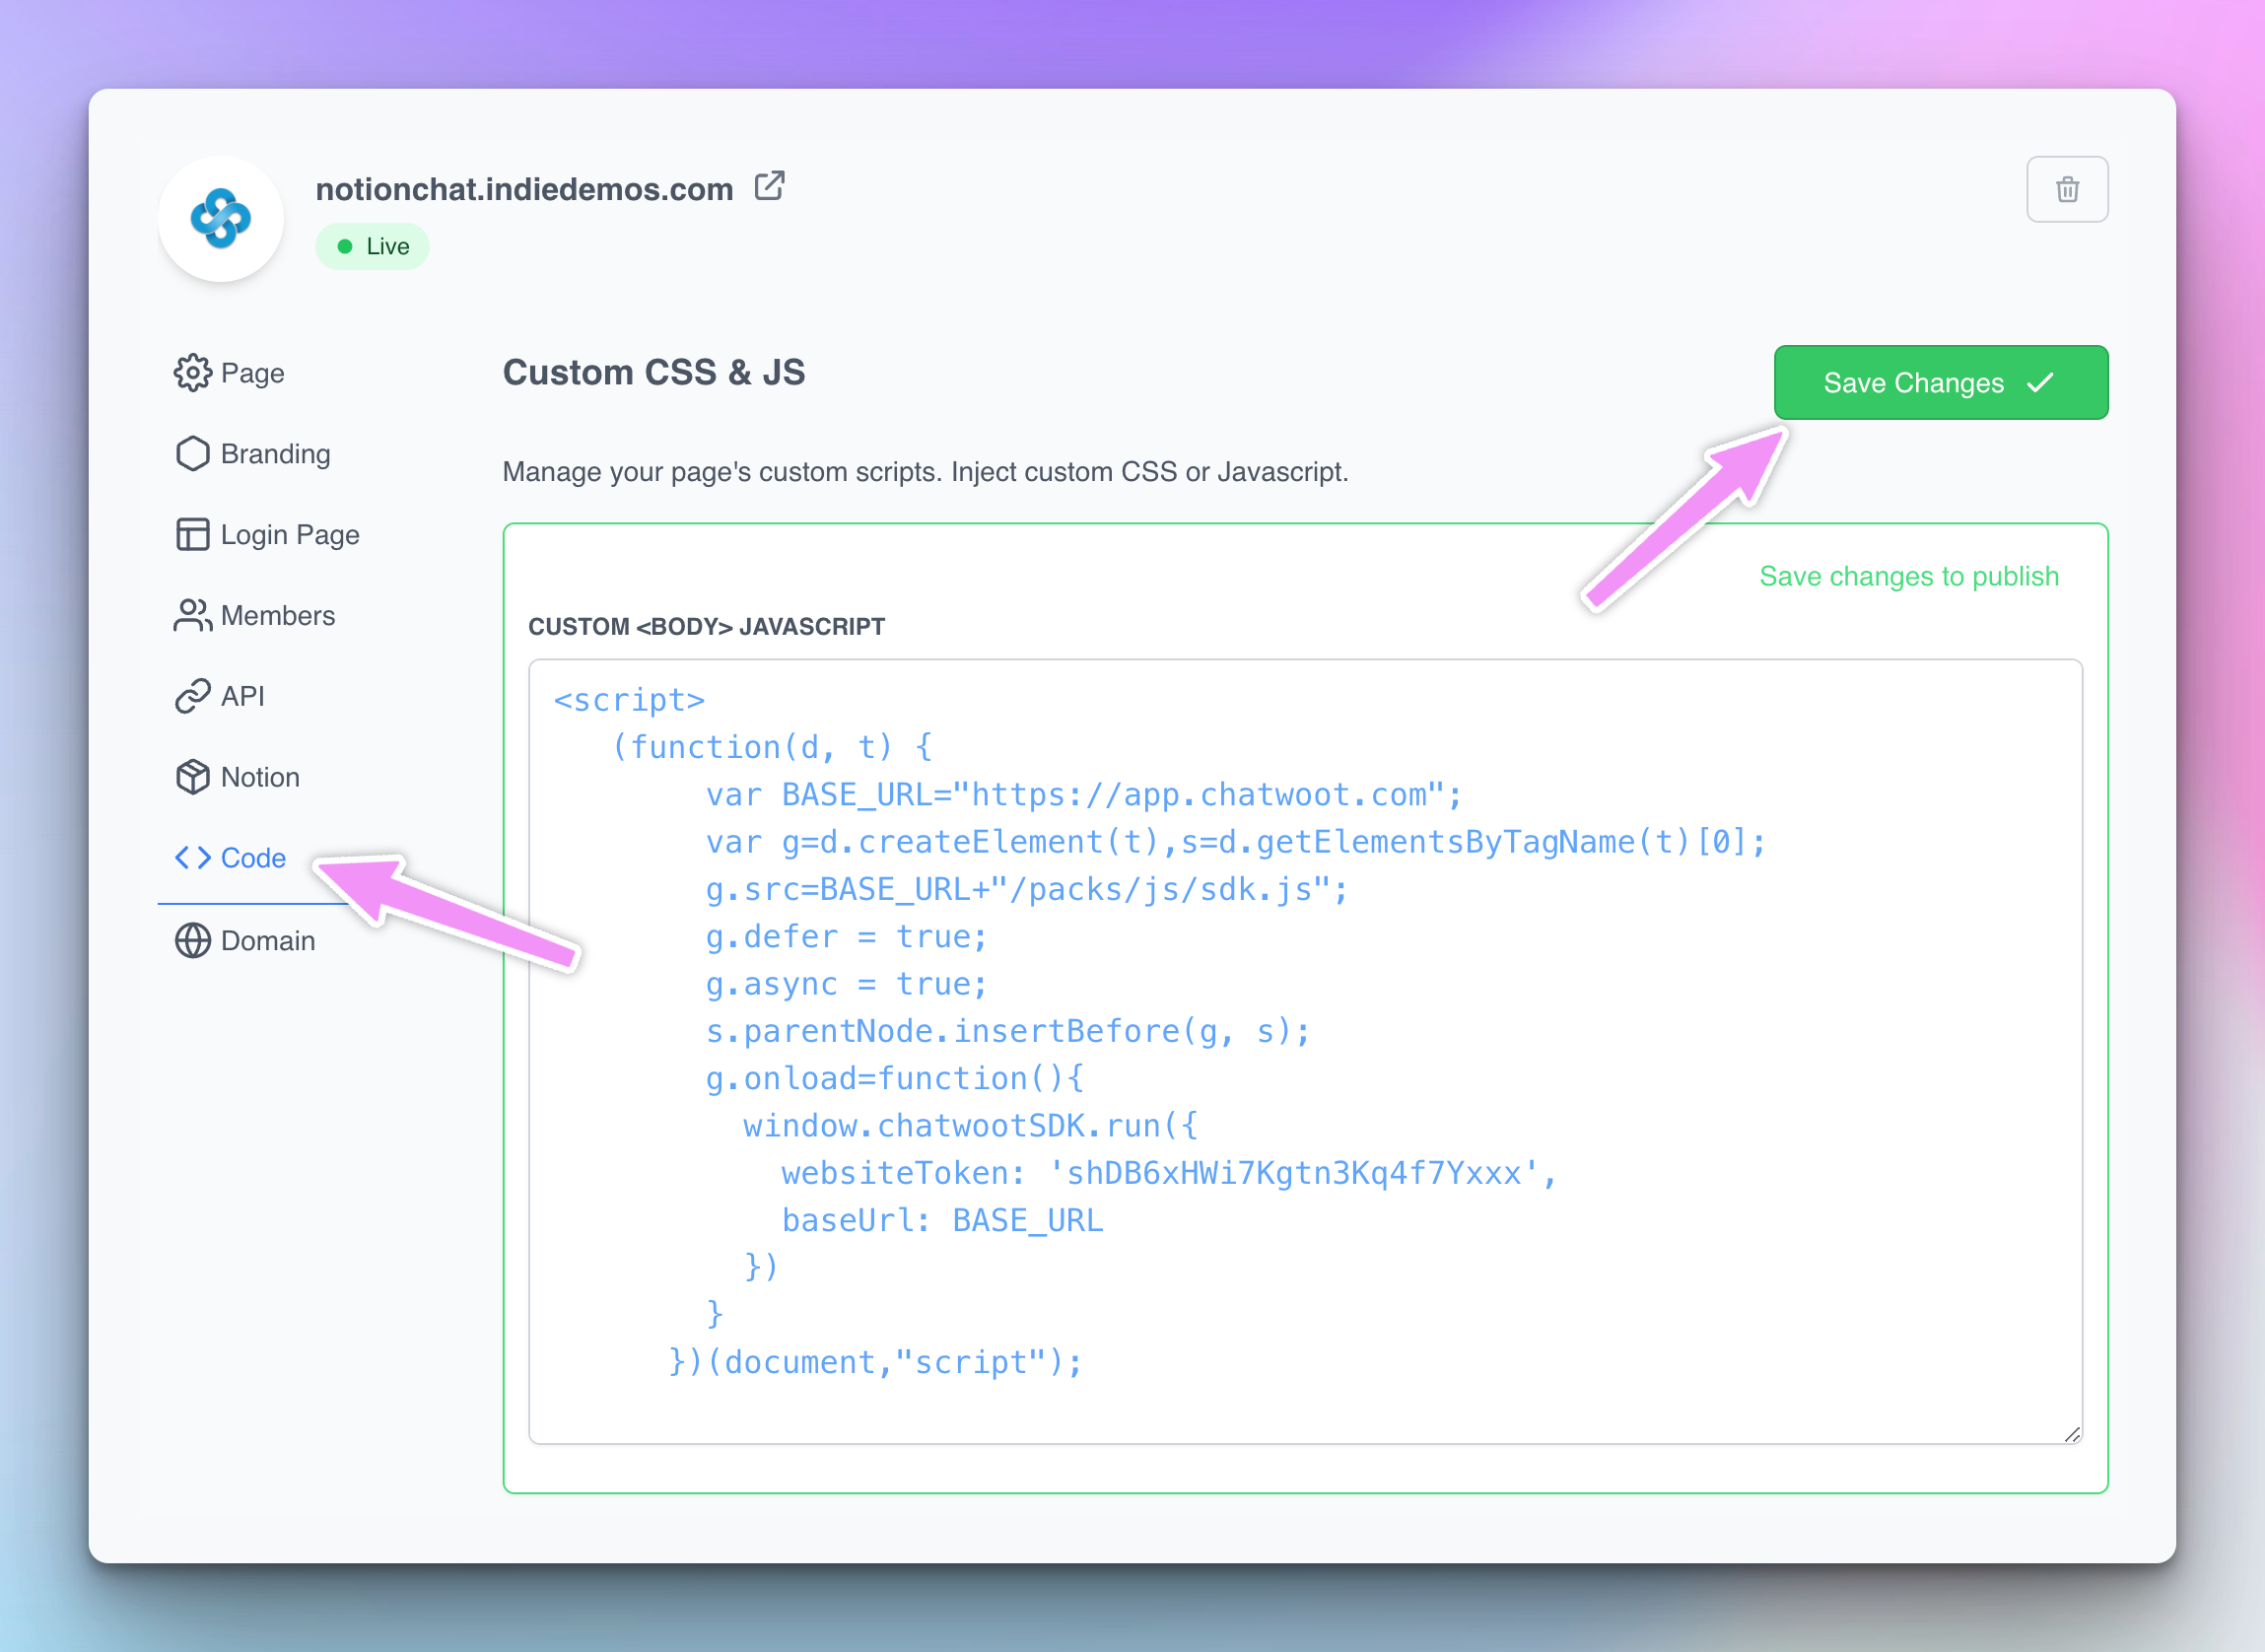Click the Domain globe icon
The width and height of the screenshot is (2265, 1652).
tap(192, 941)
